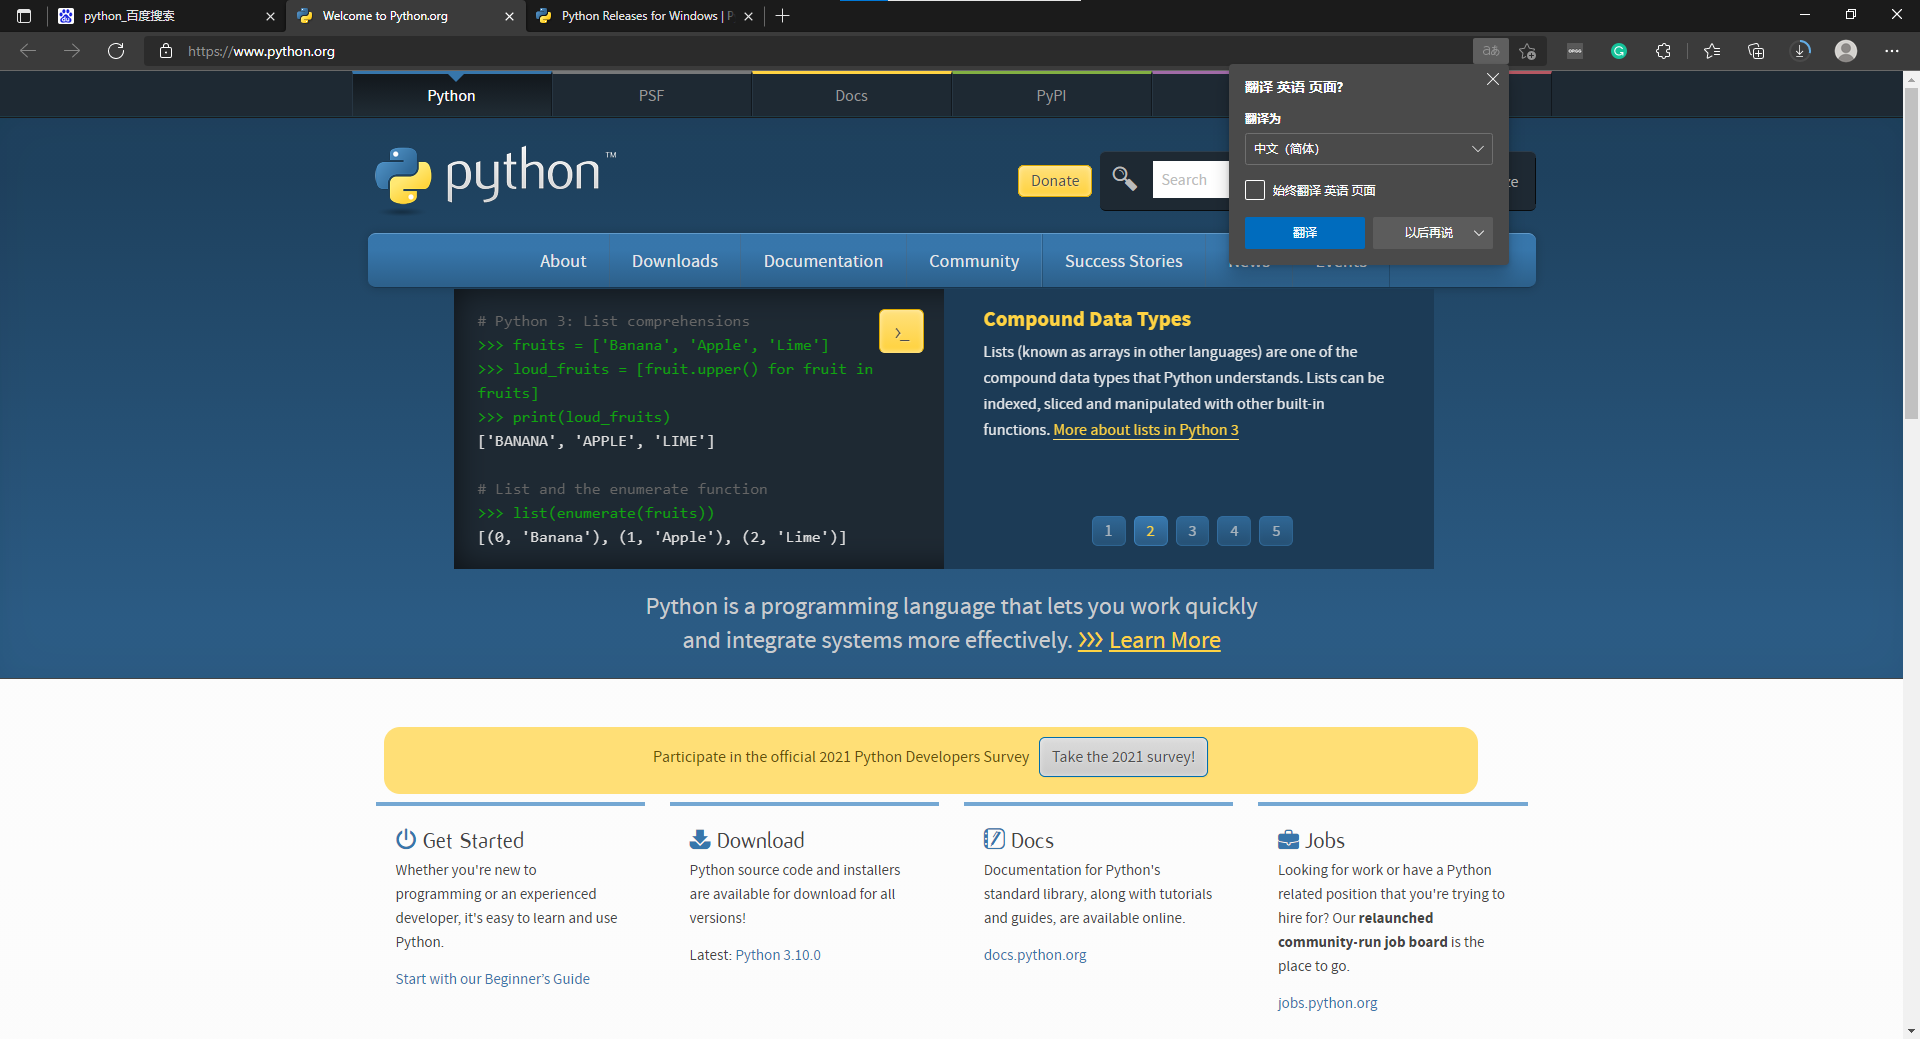
Task: Click the yellow Donate button
Action: click(1055, 181)
